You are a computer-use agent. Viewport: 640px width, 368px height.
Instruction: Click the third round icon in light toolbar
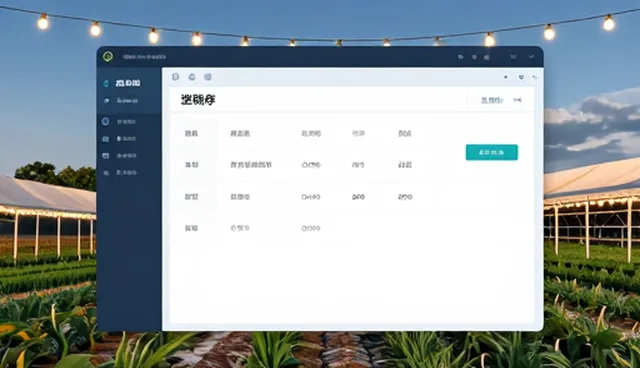(x=208, y=77)
